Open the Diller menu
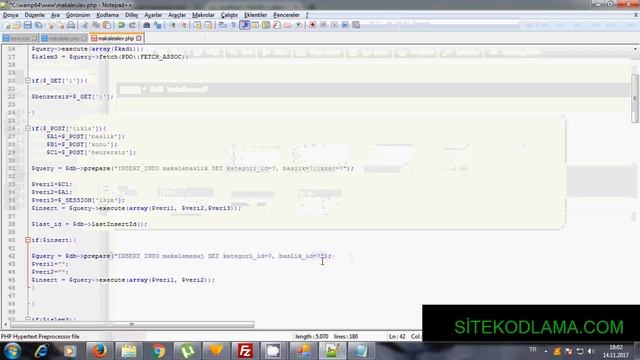The height and width of the screenshot is (360, 640). tap(131, 15)
